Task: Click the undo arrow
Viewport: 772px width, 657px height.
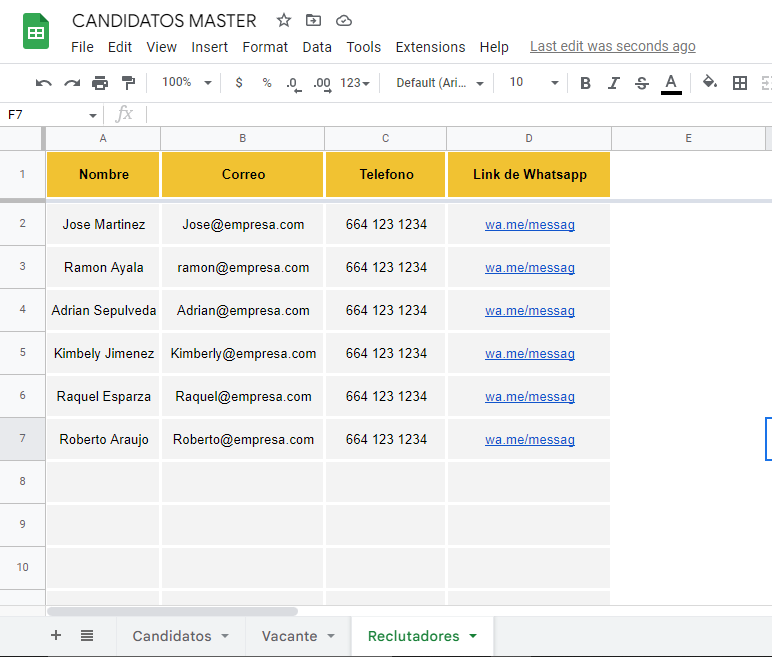Action: [44, 83]
